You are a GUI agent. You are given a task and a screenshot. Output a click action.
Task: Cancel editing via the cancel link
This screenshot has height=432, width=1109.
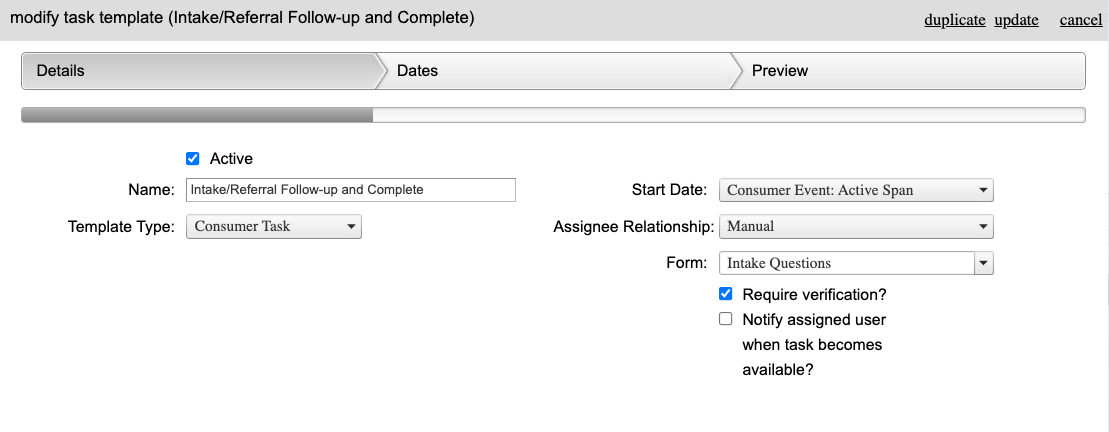coord(1080,20)
